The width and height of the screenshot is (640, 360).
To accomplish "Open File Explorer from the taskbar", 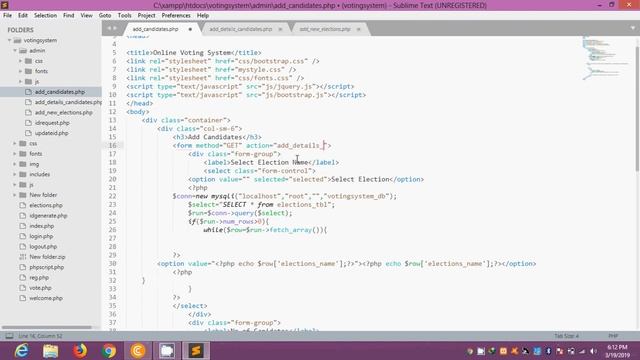I will click(x=51, y=351).
